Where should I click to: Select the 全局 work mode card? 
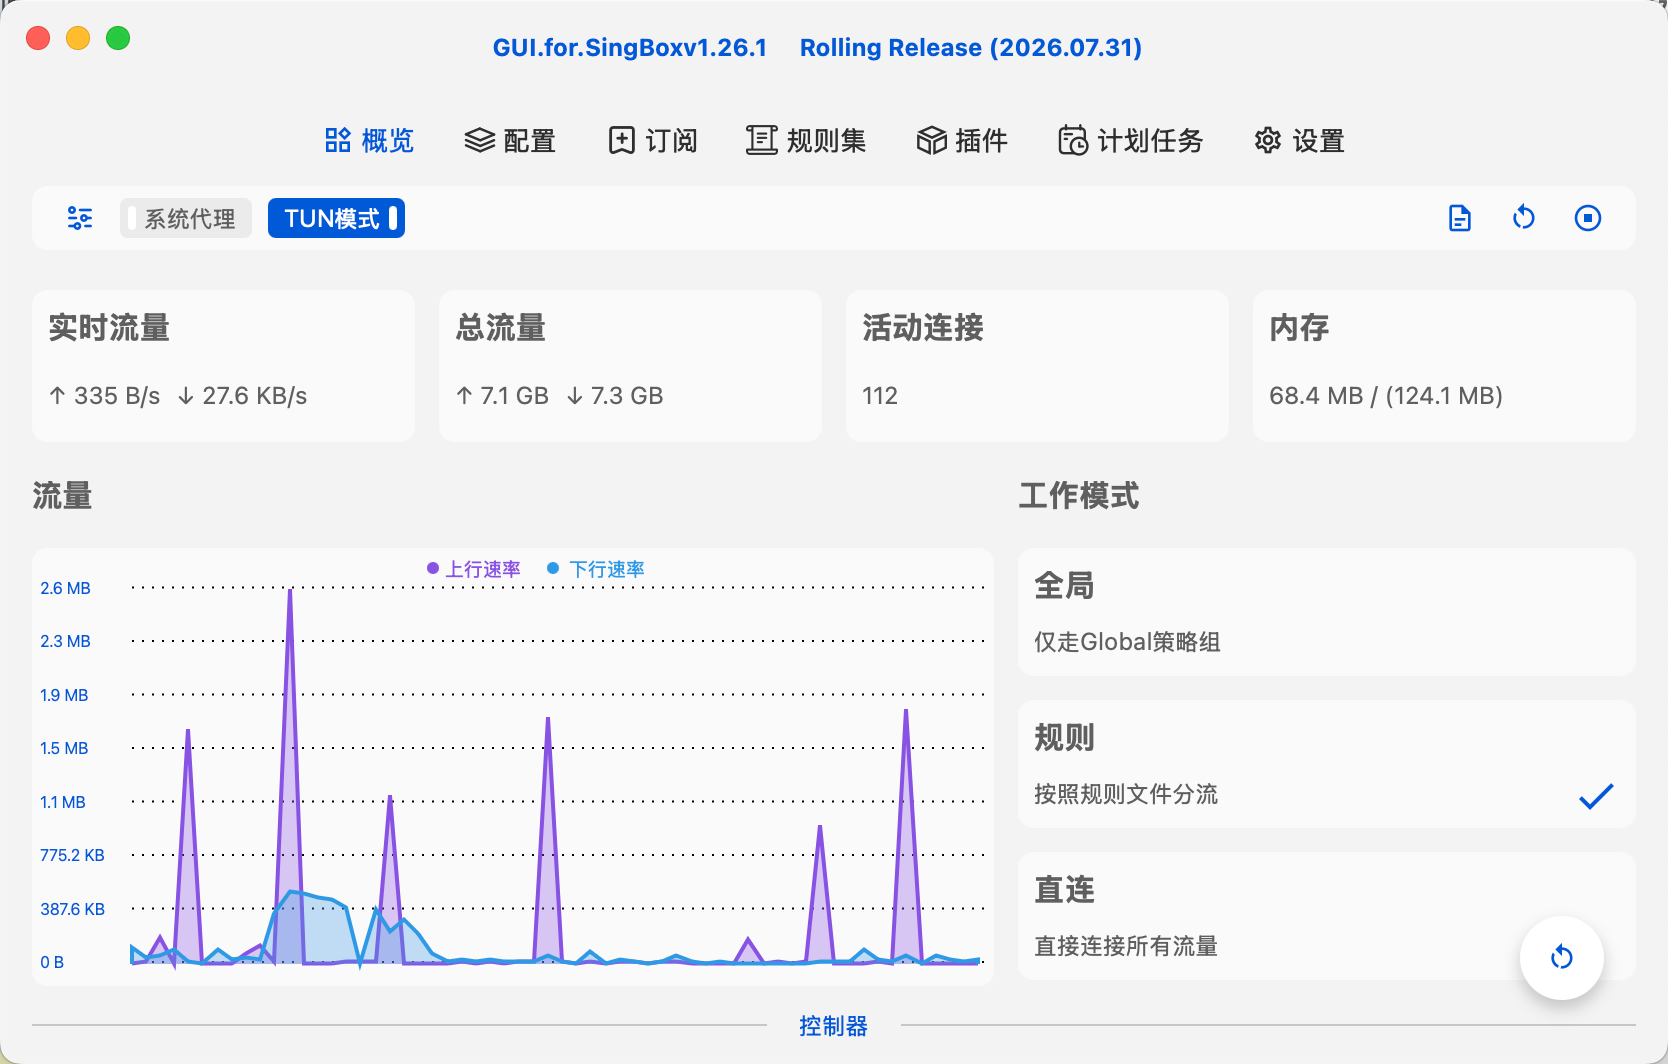point(1327,612)
